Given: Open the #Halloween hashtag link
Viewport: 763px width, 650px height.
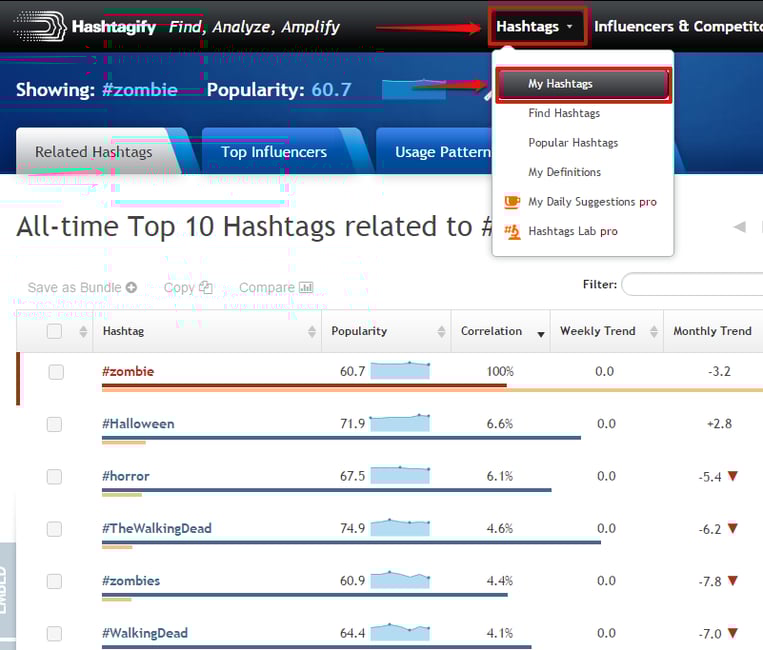Looking at the screenshot, I should pos(138,424).
